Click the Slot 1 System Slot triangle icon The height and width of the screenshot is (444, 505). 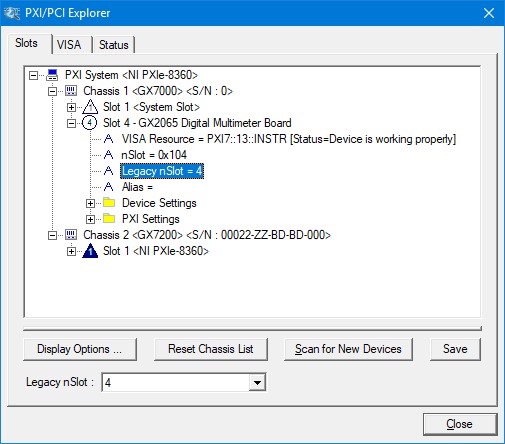pyautogui.click(x=90, y=107)
